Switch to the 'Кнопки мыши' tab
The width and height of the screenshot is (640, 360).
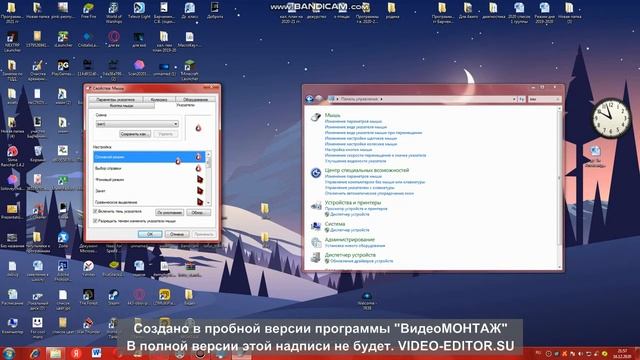click(122, 106)
